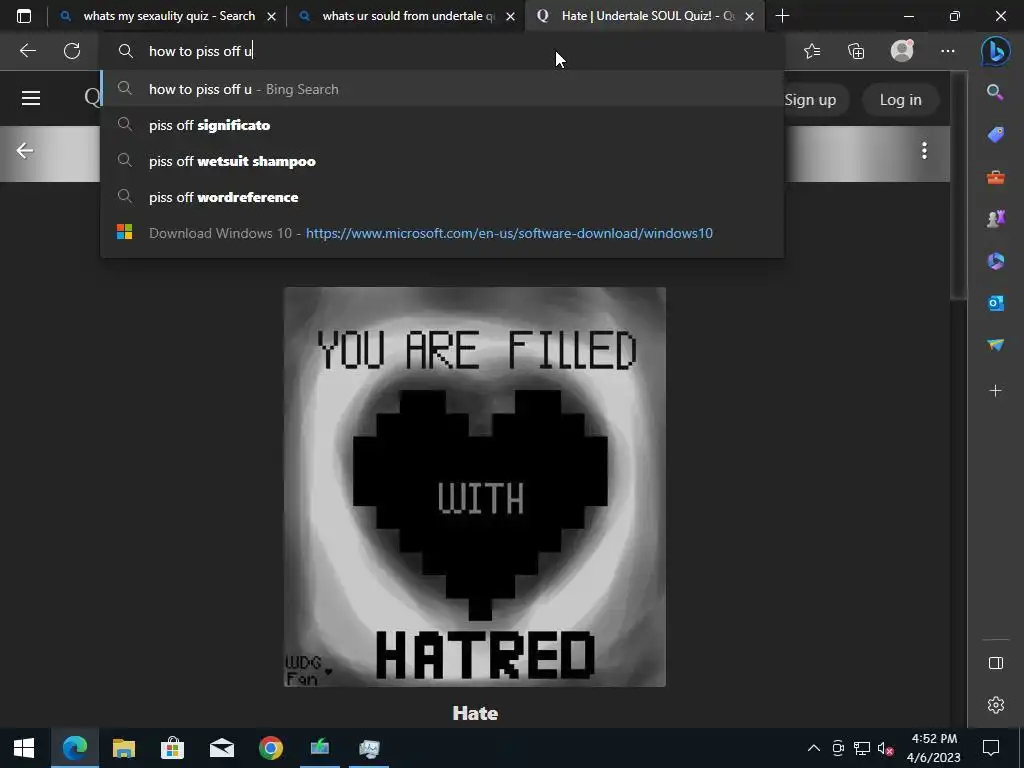The width and height of the screenshot is (1024, 768).
Task: Open the quiz three-dot options menu
Action: (924, 150)
